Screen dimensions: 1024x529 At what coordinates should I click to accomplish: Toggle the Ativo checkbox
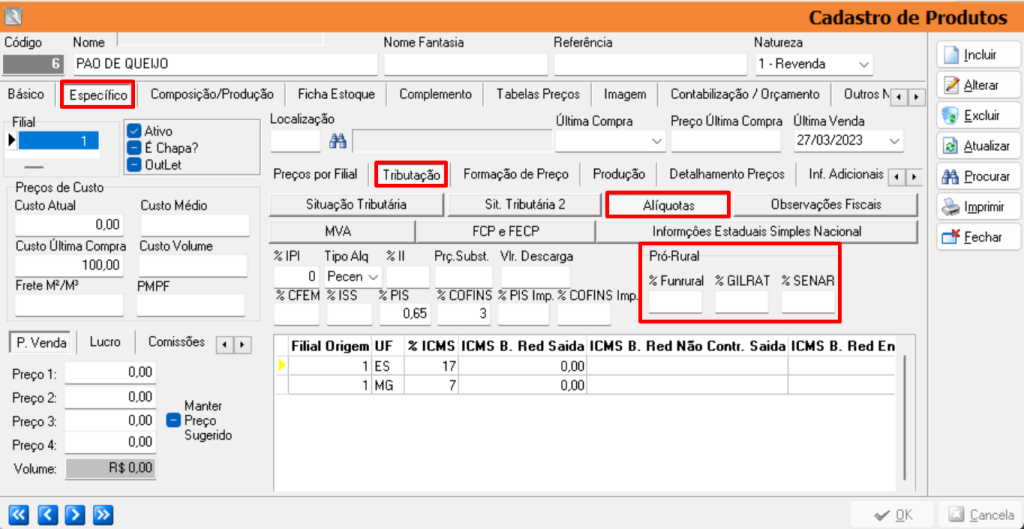134,131
